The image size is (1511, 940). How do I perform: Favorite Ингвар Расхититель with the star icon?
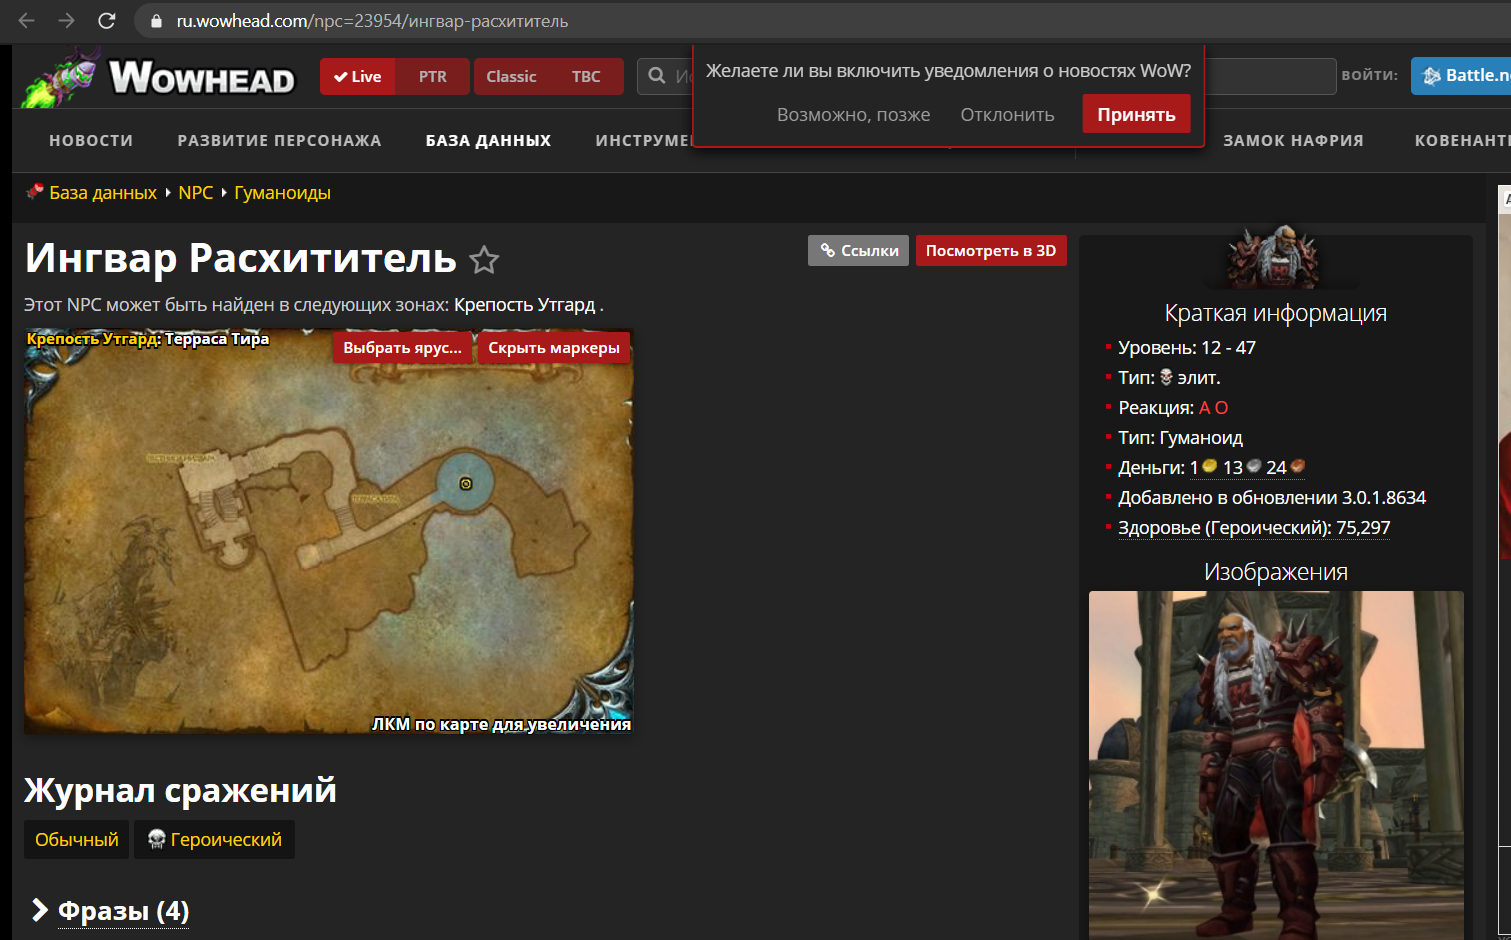[485, 260]
